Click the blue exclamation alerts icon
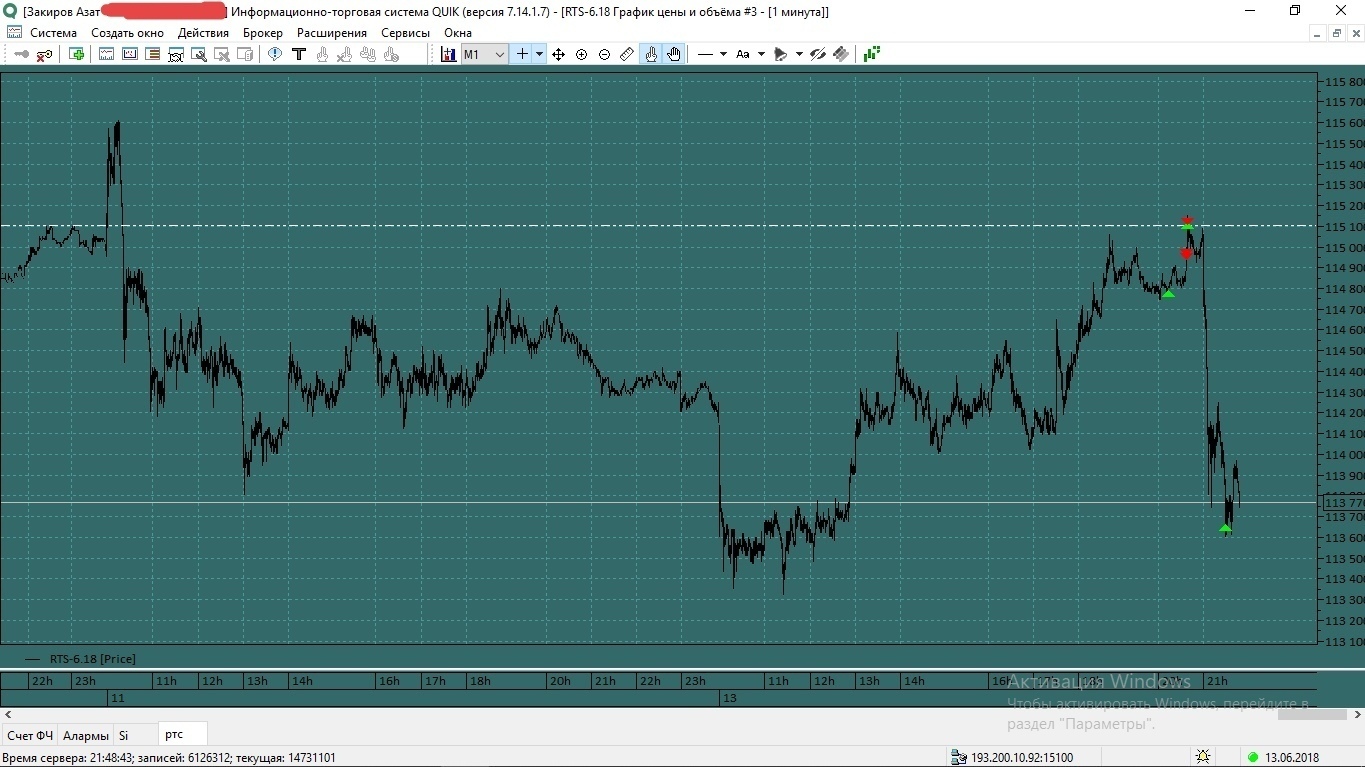Screen dimensions: 1365x767 [275, 54]
